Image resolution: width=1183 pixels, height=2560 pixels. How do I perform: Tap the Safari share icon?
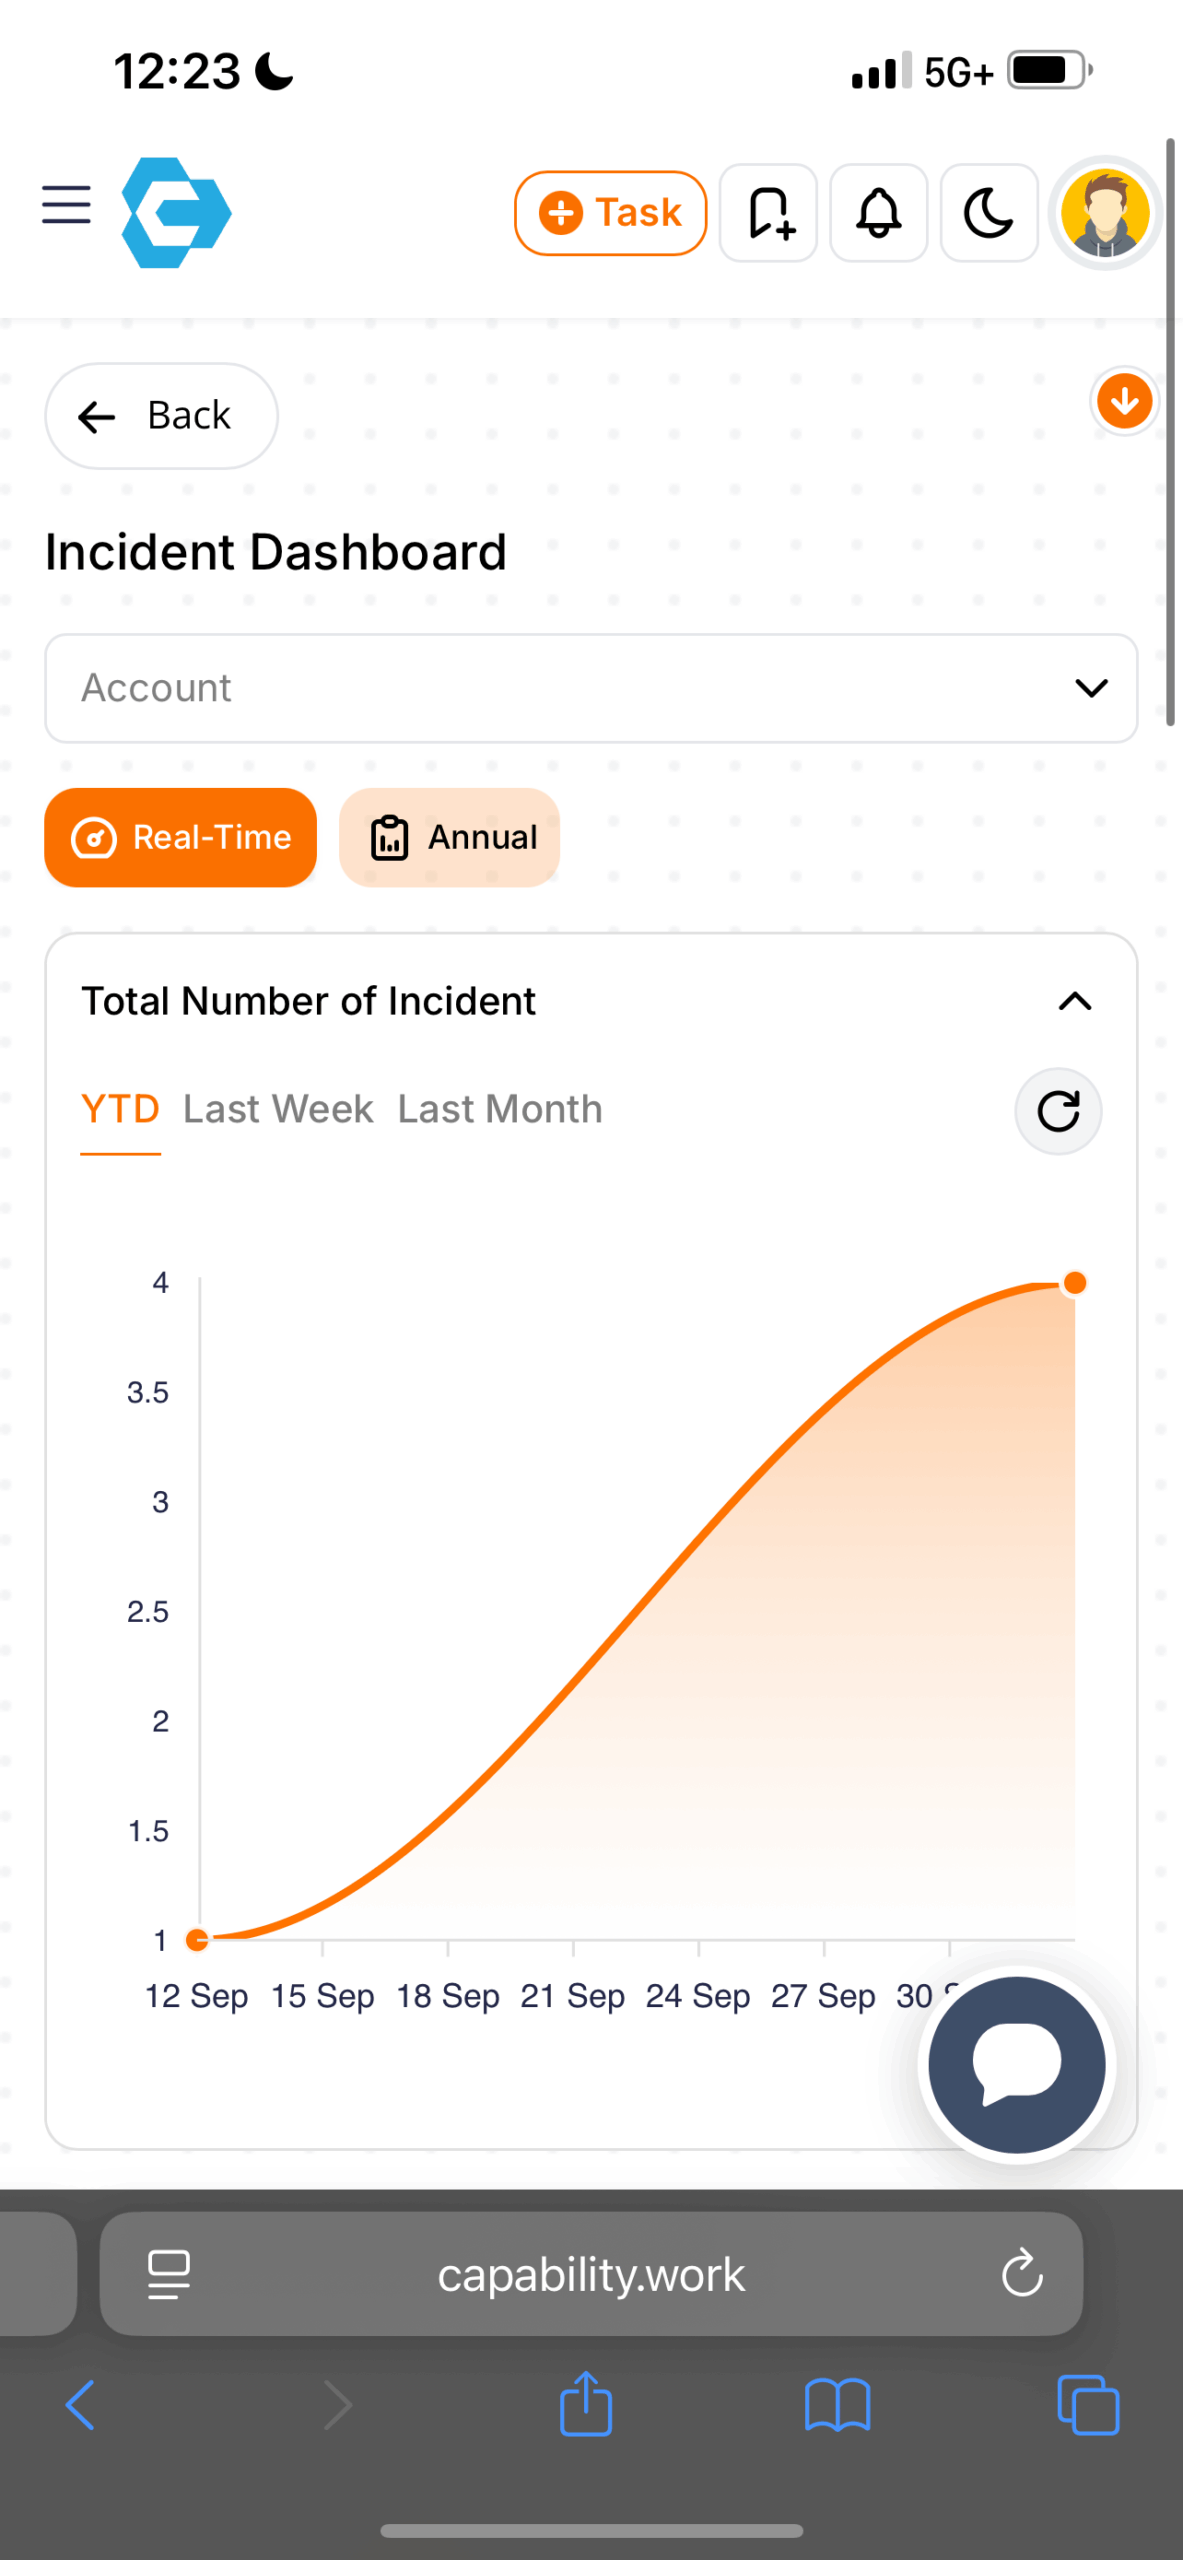point(586,2404)
